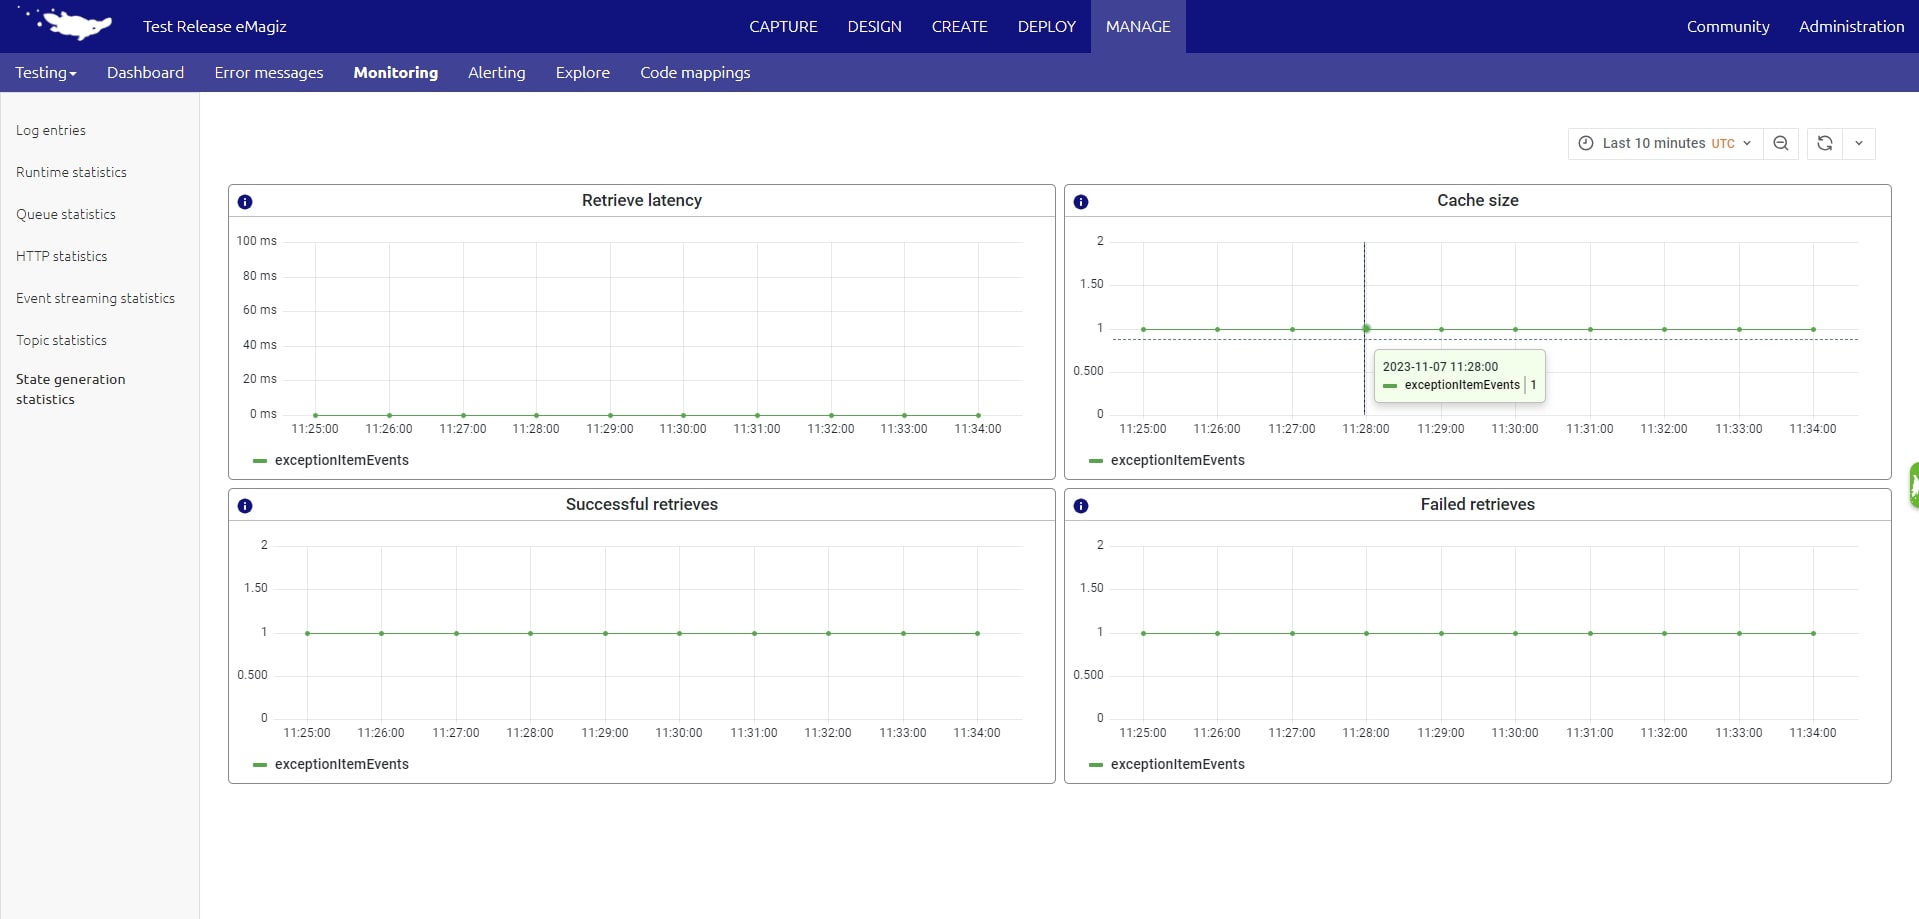Open the Alerting tab
This screenshot has height=919, width=1919.
496,73
